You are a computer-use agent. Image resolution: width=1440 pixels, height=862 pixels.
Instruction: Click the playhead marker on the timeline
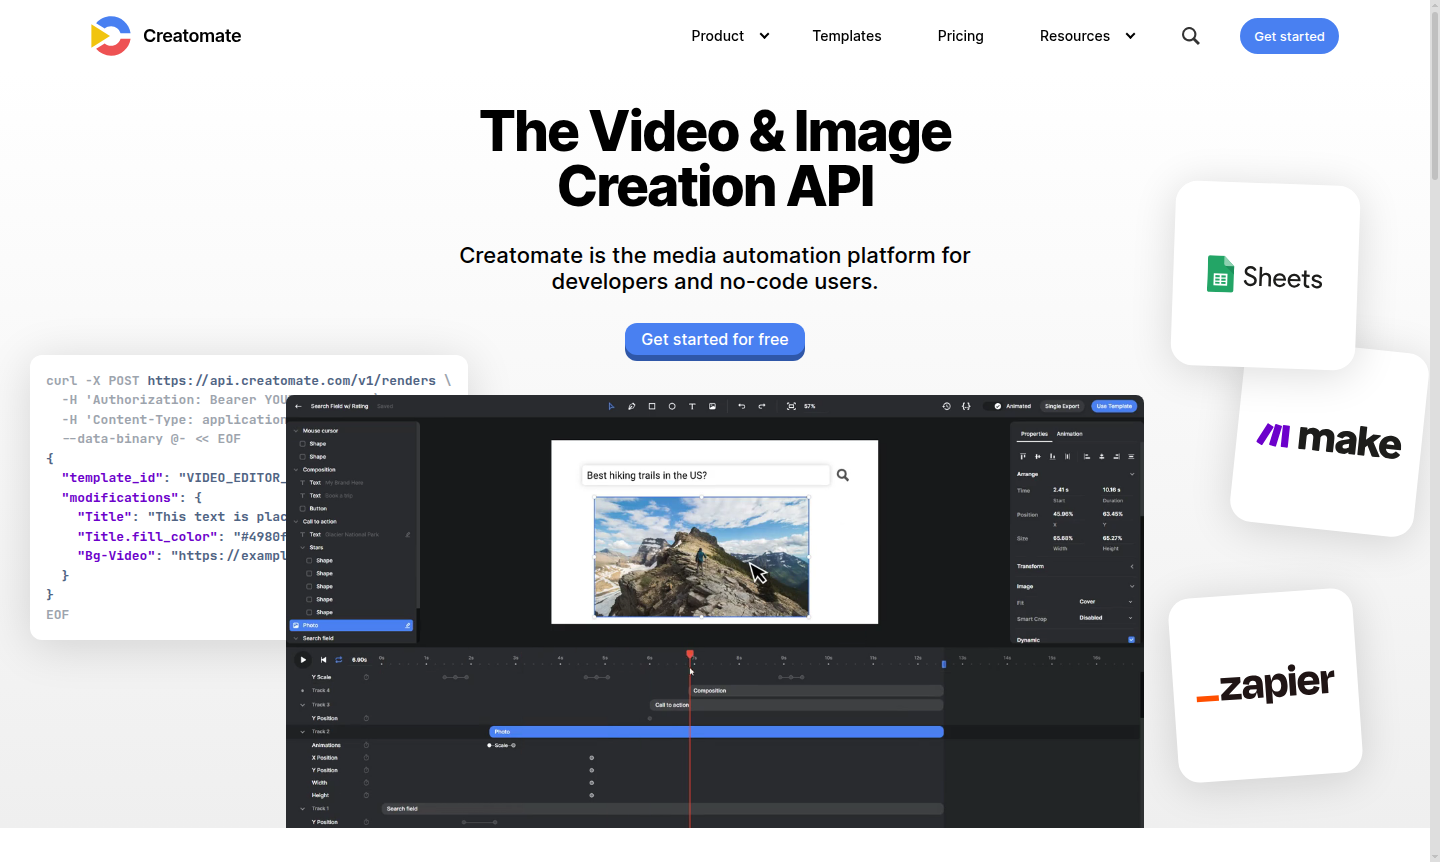[x=690, y=654]
